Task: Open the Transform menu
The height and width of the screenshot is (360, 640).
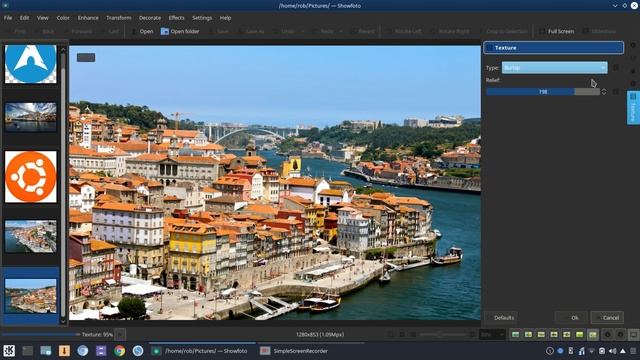Action: coord(118,18)
